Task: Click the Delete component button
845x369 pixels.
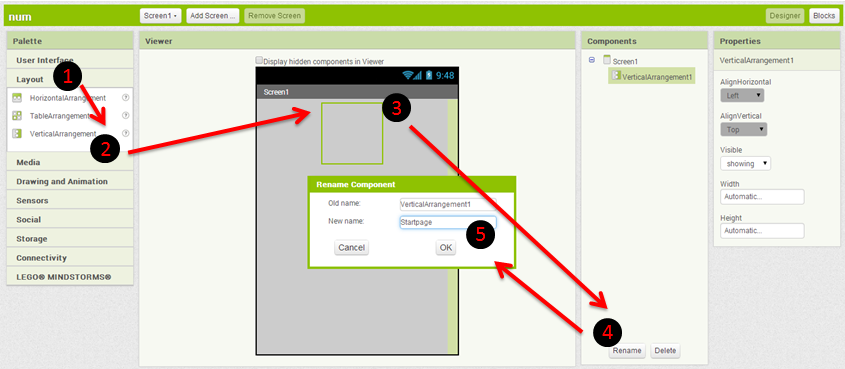Action: click(665, 351)
